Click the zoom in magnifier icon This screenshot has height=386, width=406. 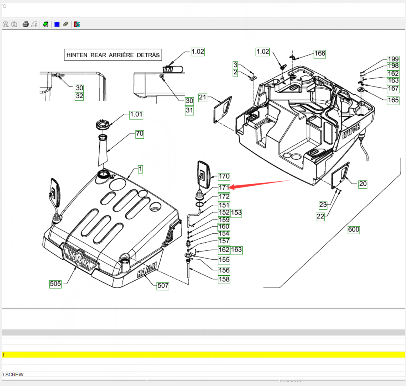click(6, 24)
